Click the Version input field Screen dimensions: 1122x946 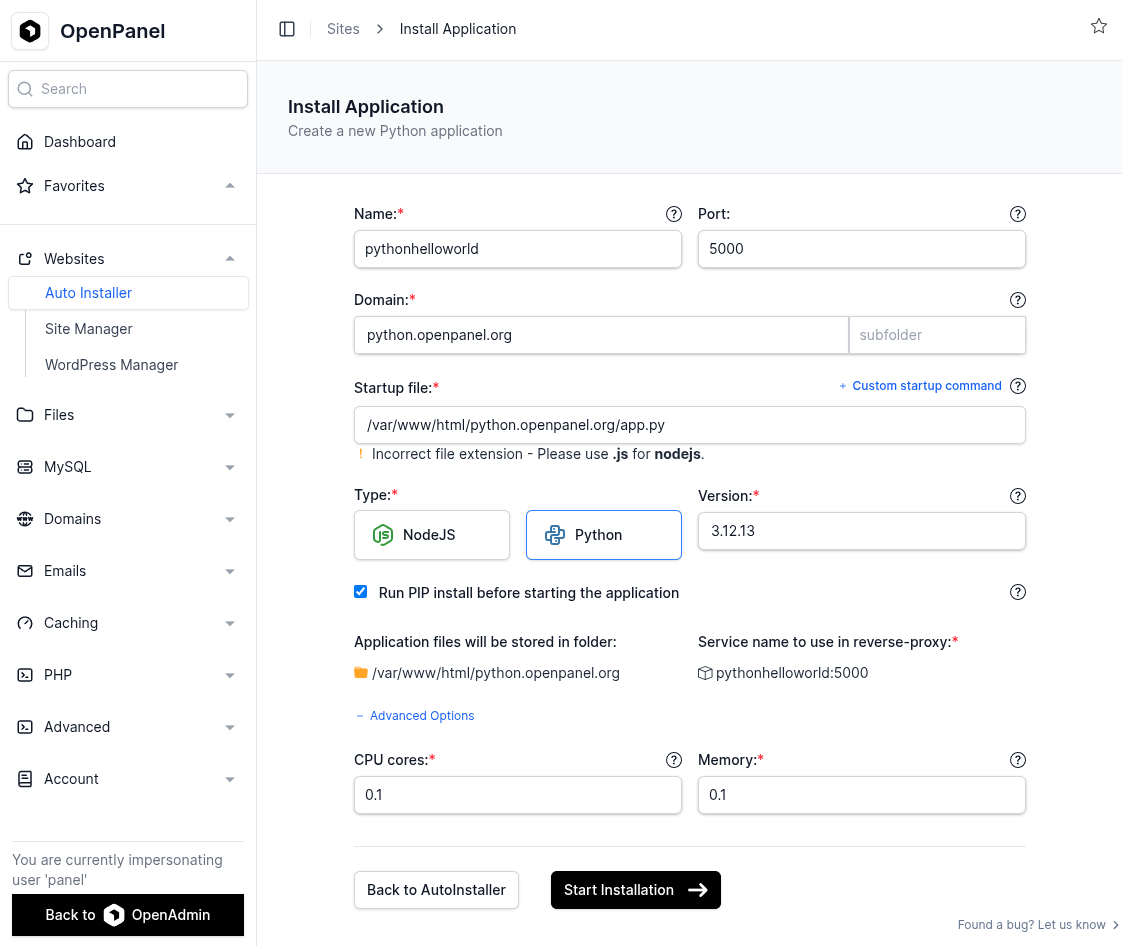point(861,531)
